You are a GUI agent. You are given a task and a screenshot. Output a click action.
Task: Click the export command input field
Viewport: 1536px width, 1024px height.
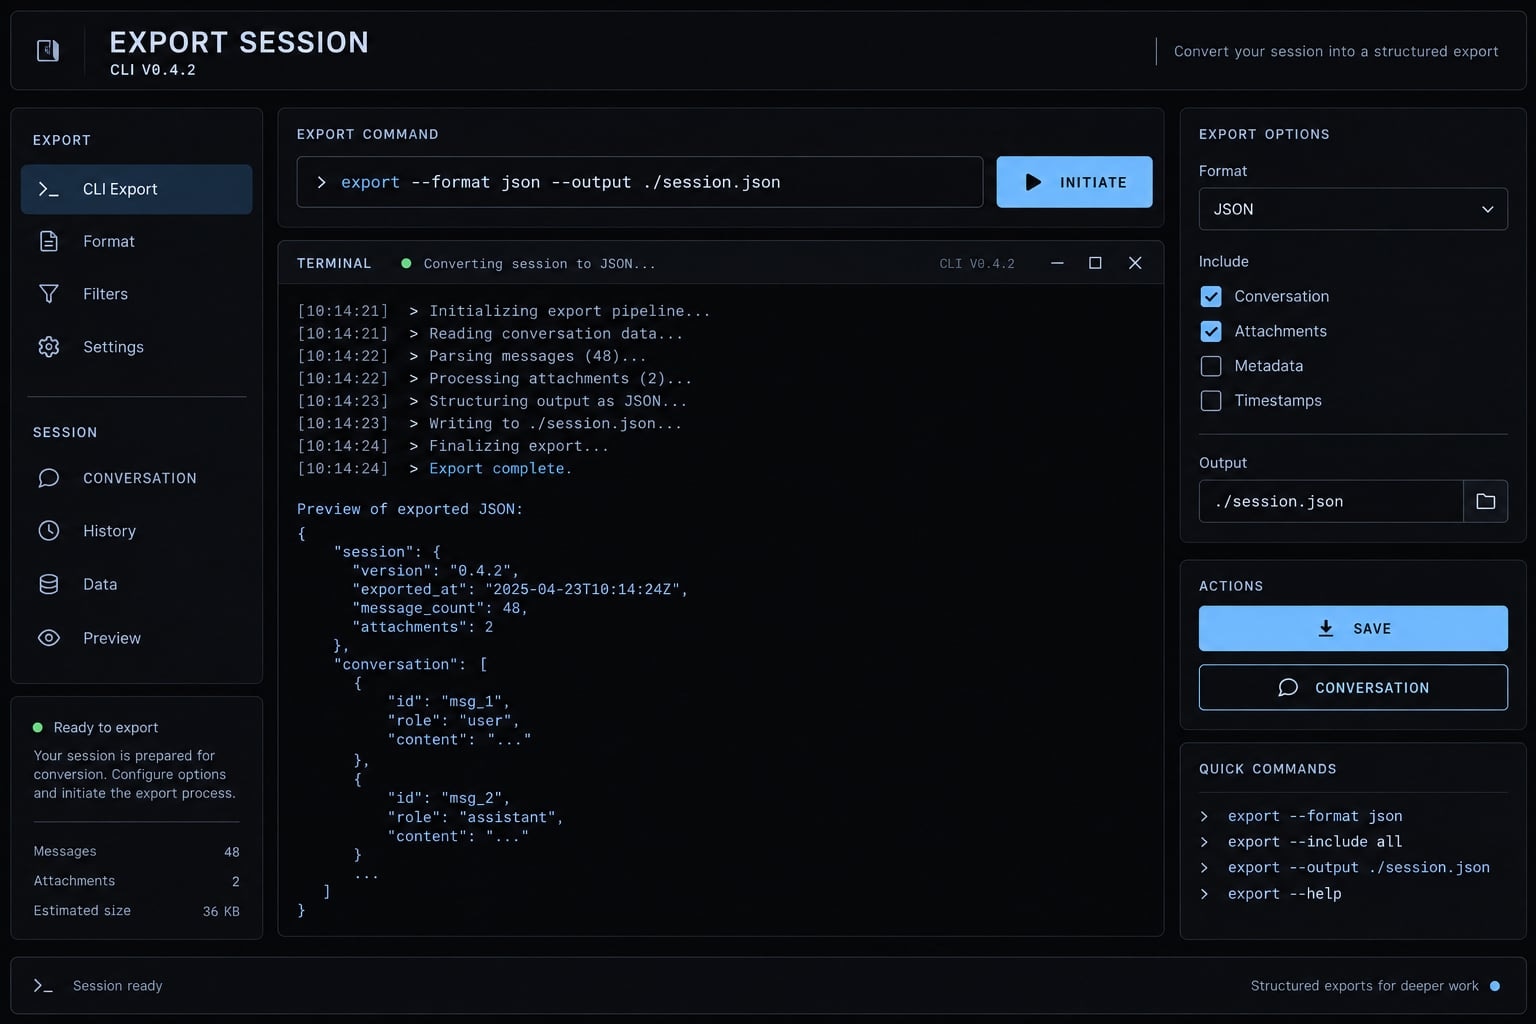(x=640, y=182)
